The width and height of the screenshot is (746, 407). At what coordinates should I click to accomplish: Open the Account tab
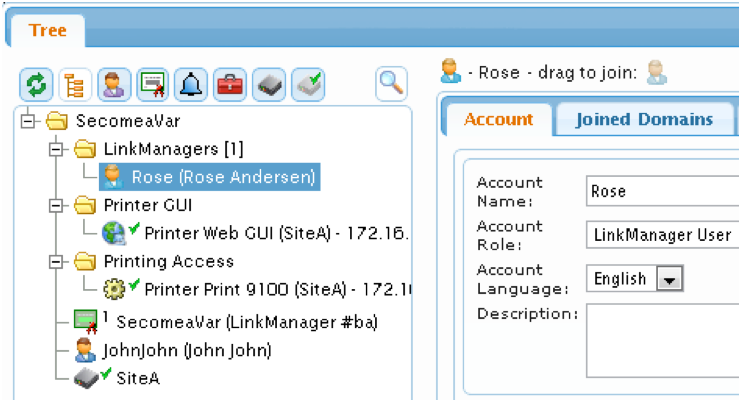498,119
